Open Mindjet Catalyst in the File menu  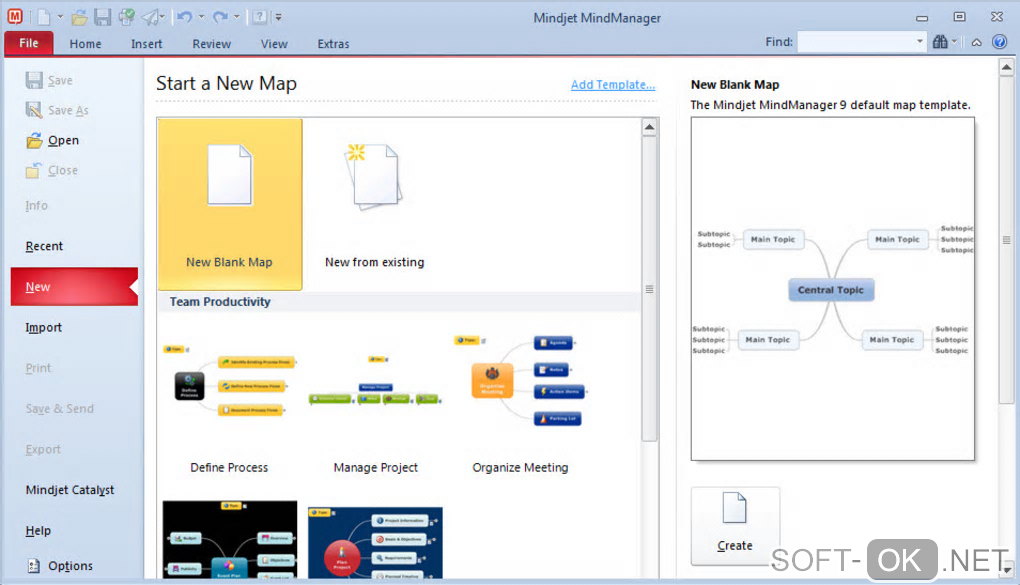point(70,490)
